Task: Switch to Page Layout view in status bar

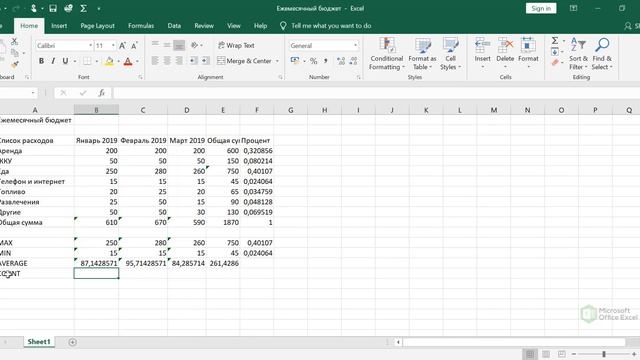Action: [546, 354]
